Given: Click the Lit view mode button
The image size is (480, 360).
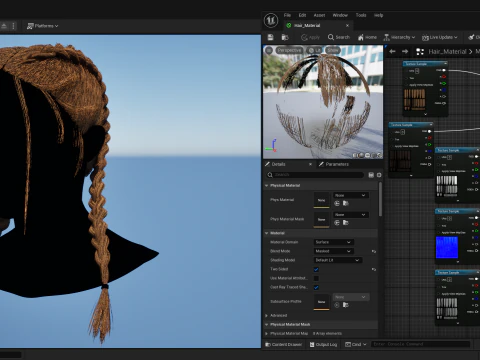Looking at the screenshot, I should [314, 50].
